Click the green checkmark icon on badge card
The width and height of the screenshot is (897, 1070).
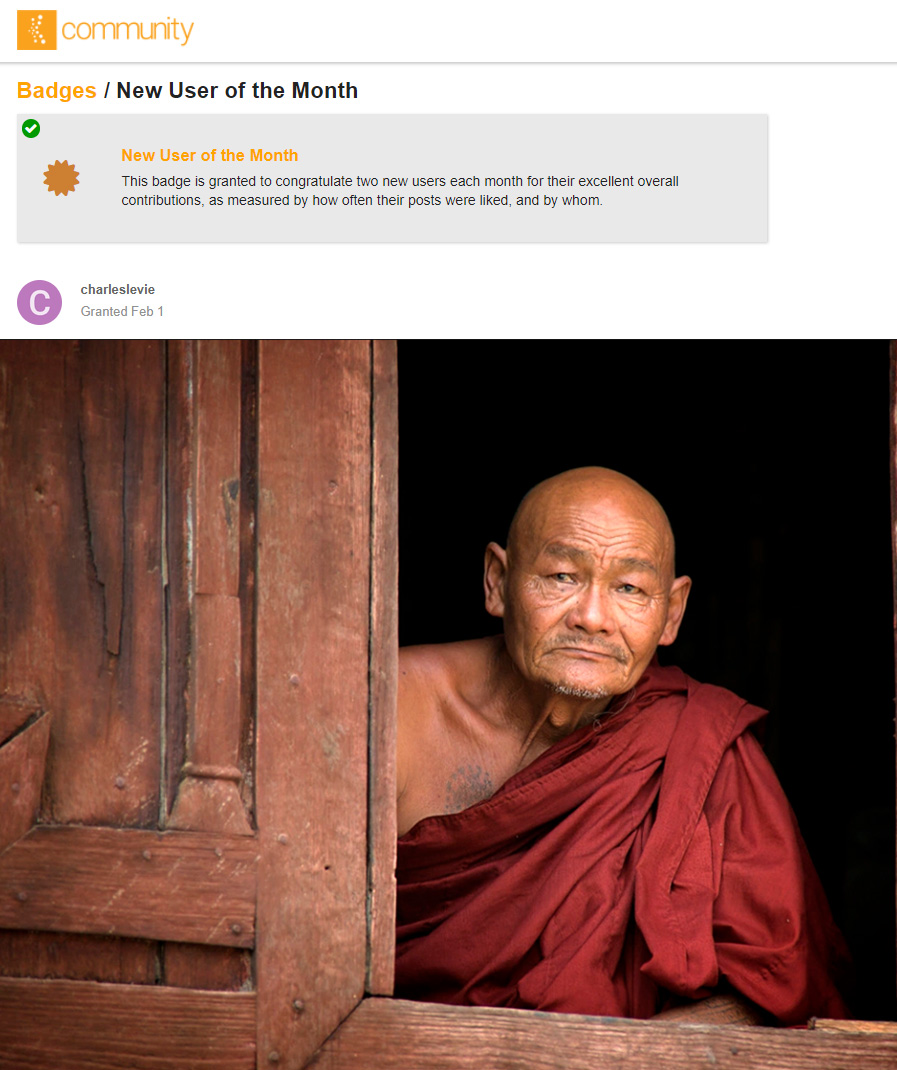click(x=31, y=128)
